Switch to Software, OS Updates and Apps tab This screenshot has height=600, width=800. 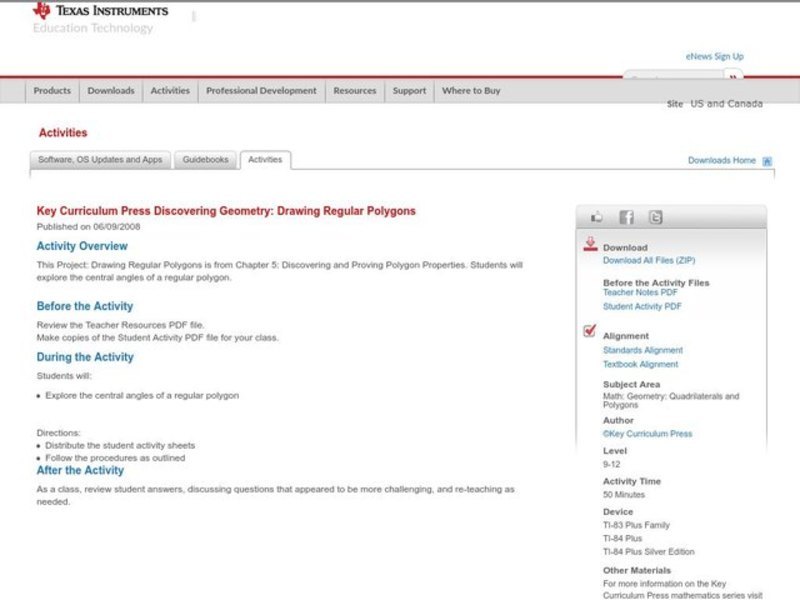point(100,160)
